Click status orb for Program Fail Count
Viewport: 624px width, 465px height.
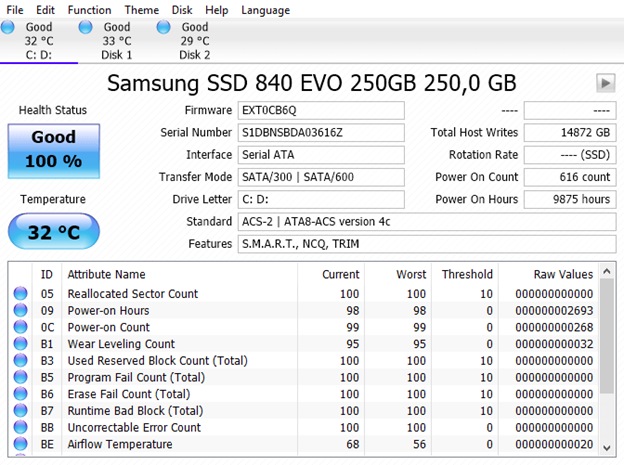pos(20,377)
